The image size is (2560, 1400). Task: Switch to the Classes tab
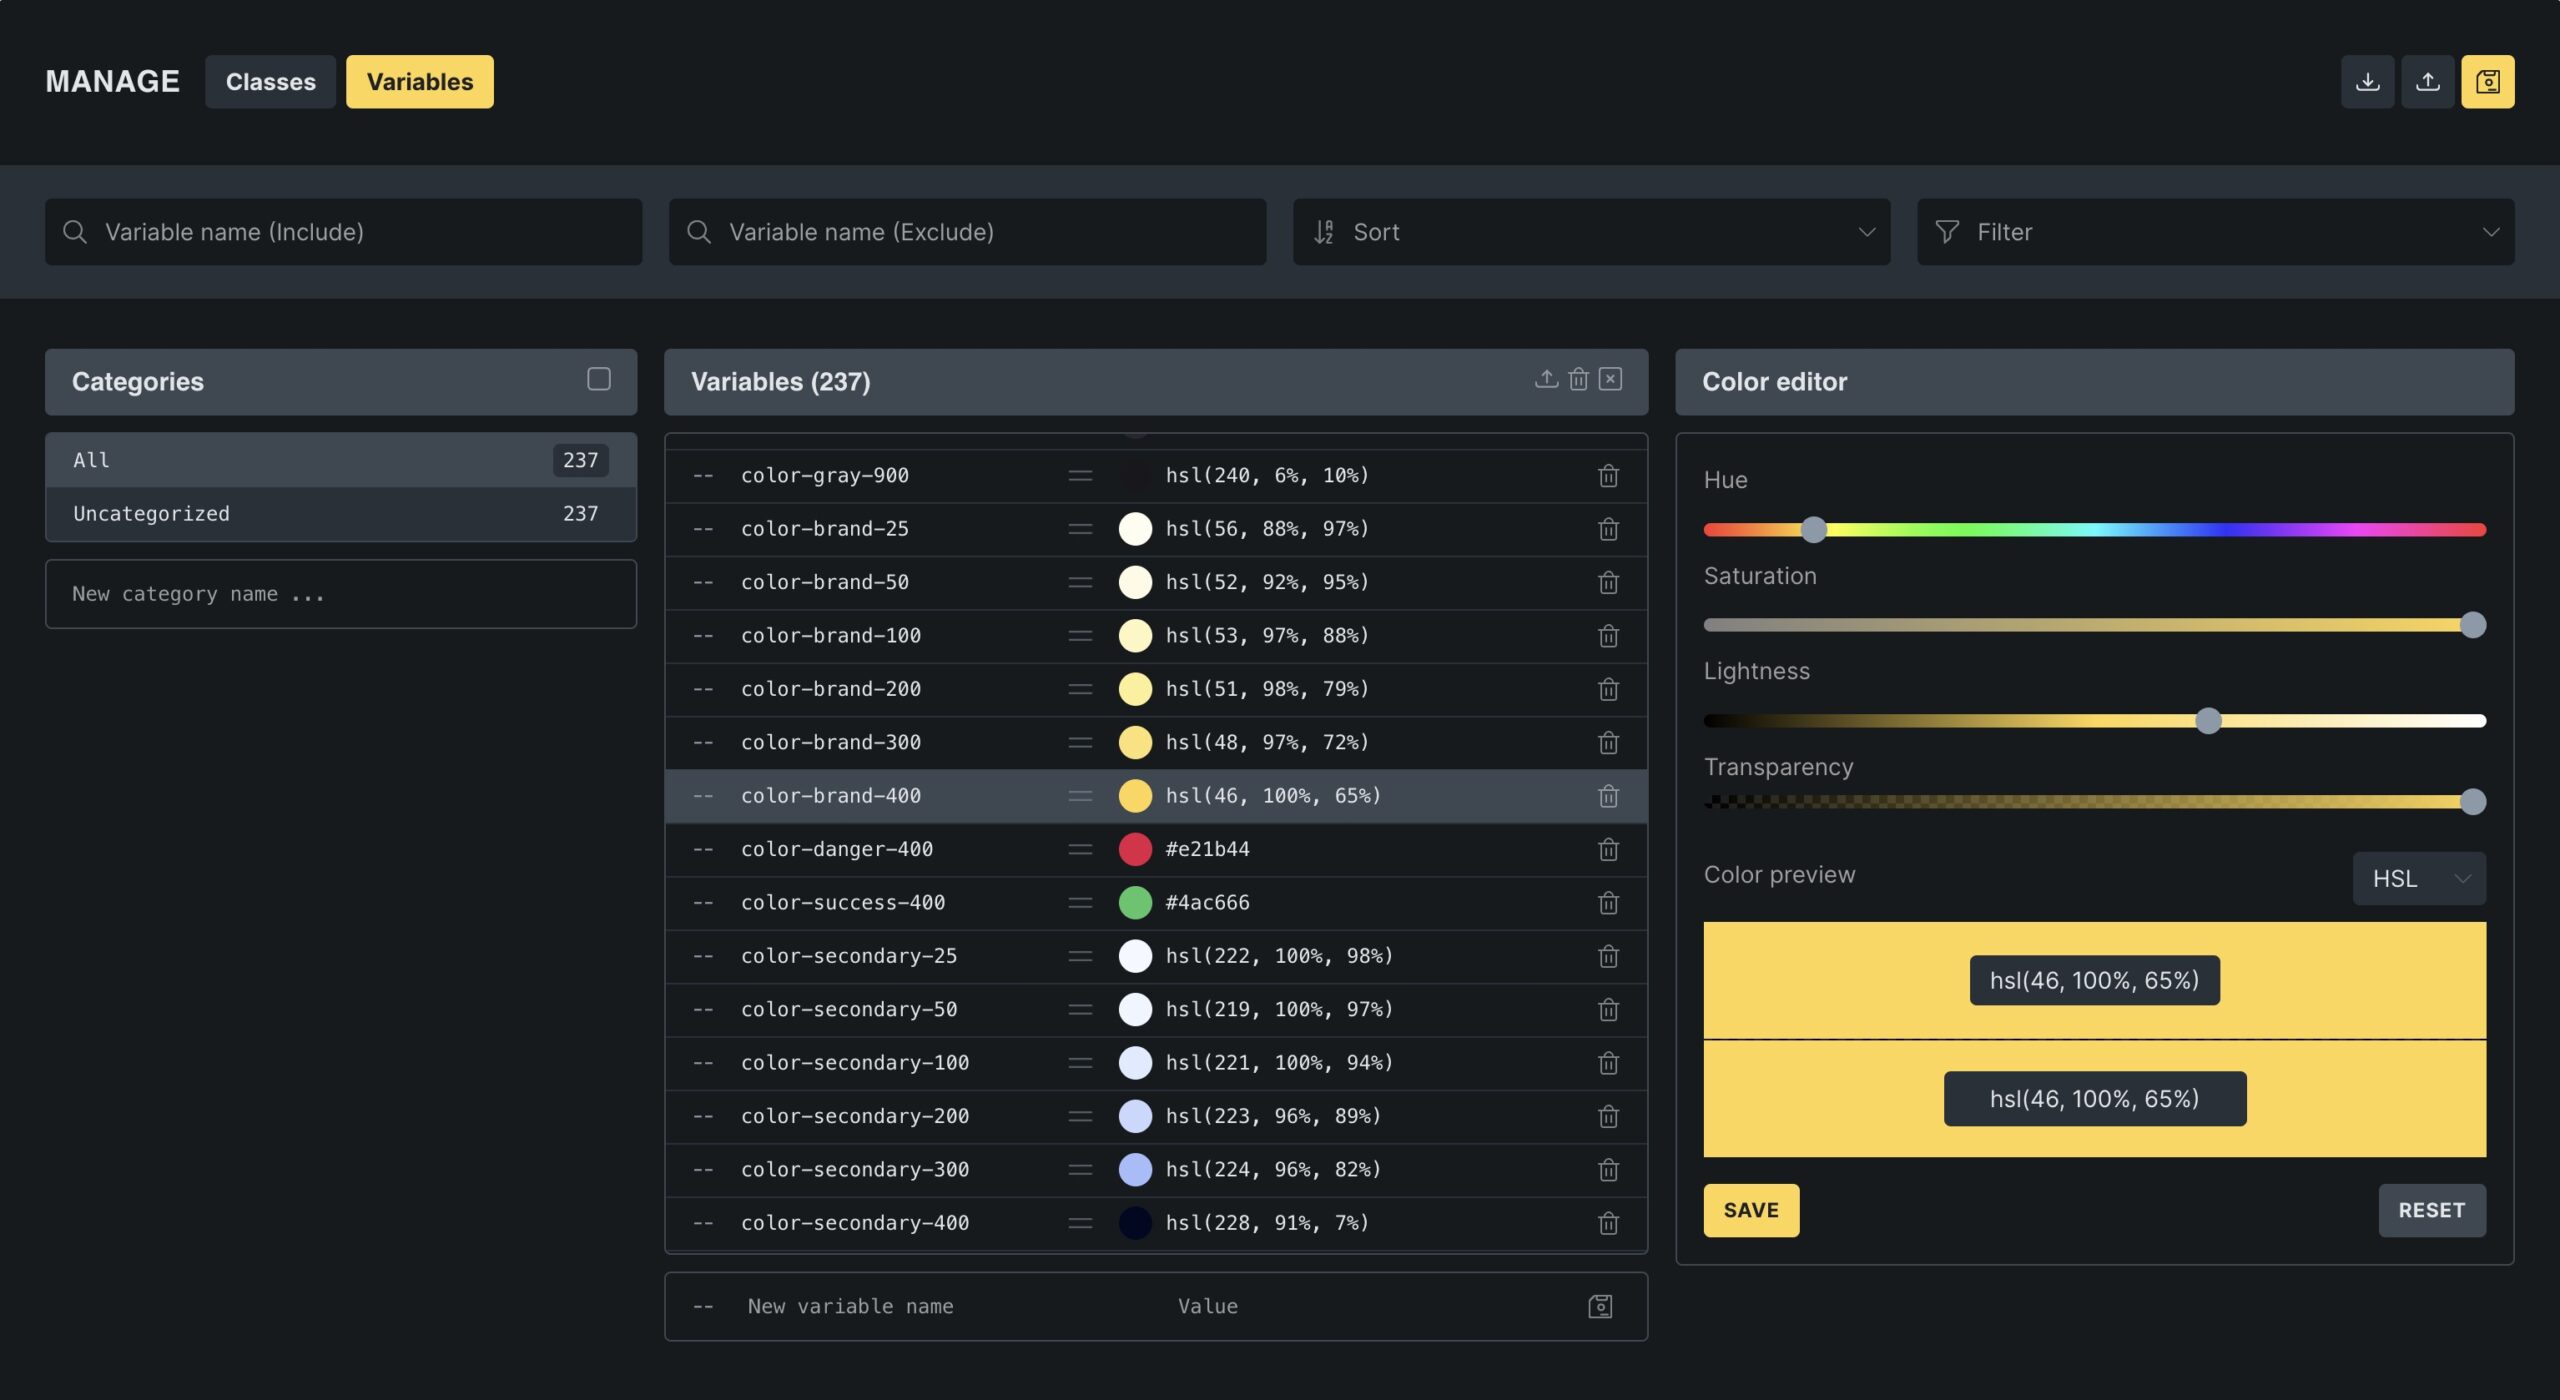(270, 82)
